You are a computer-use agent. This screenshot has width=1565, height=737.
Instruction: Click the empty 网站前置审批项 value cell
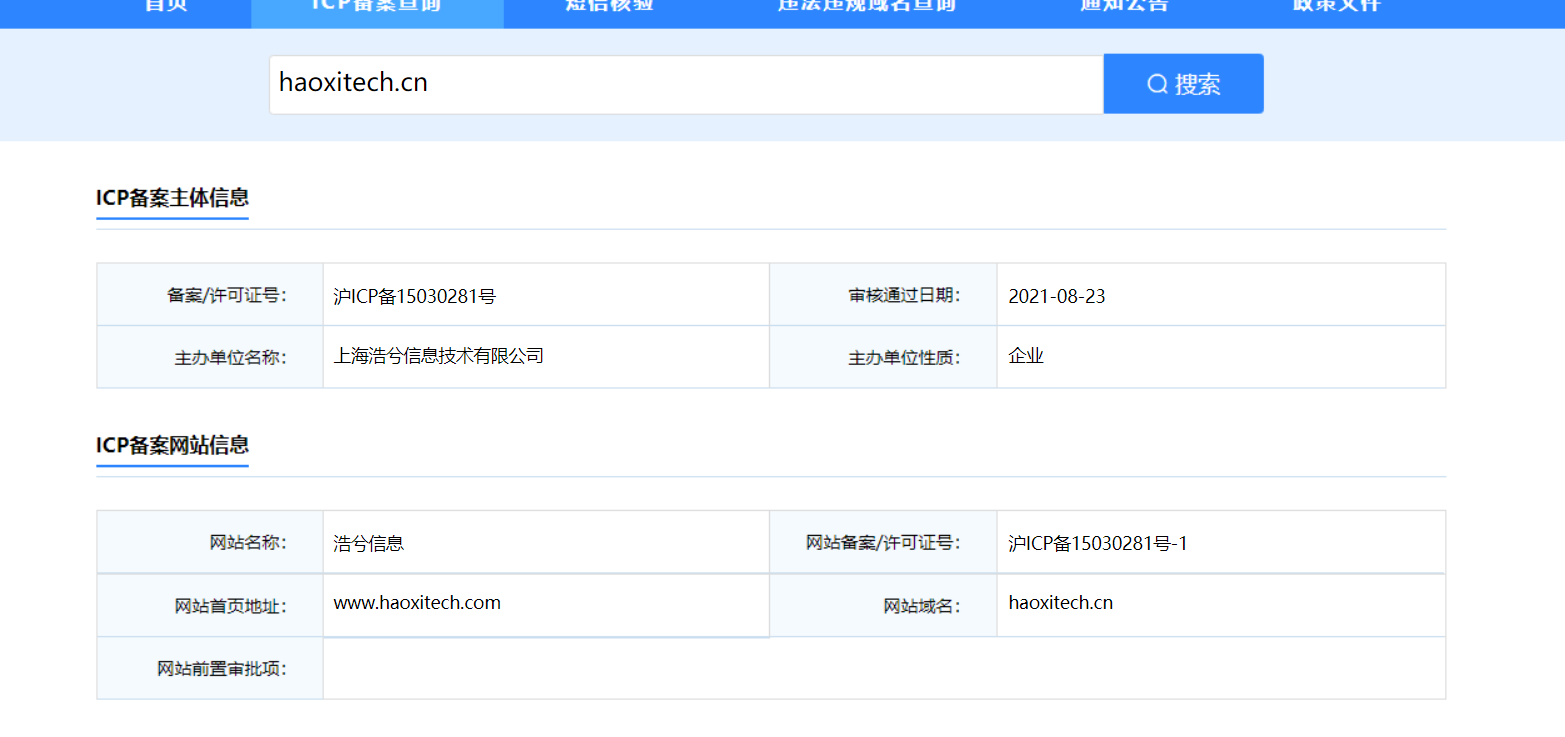884,668
